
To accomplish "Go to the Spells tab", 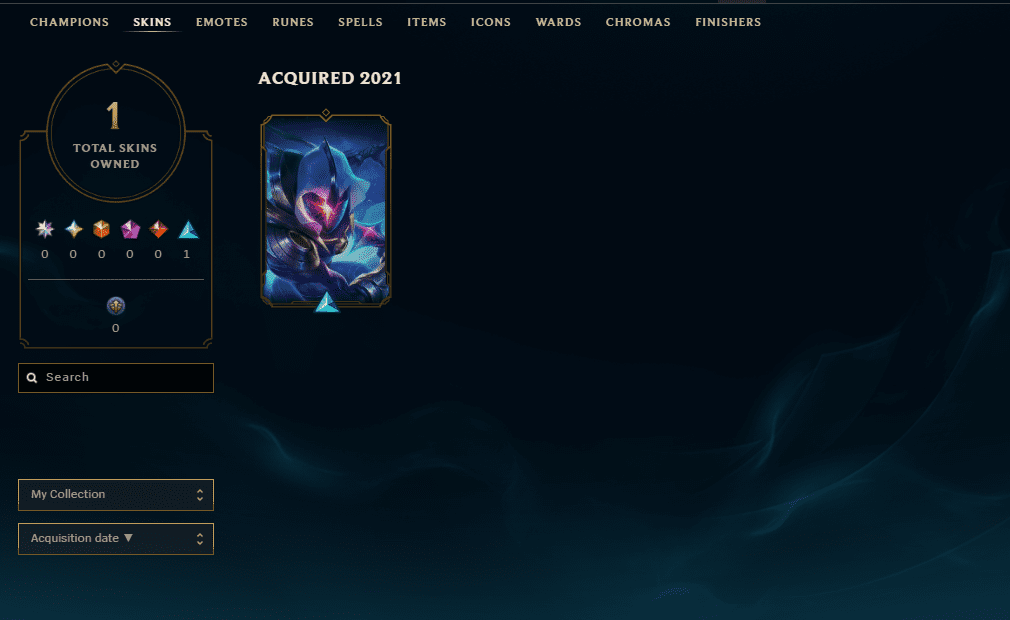I will (360, 22).
